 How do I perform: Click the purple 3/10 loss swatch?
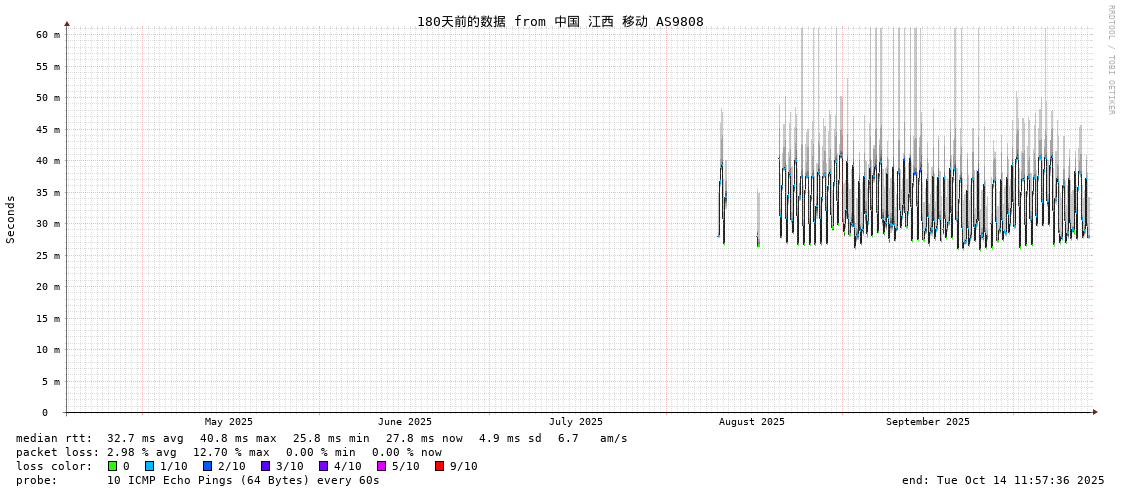click(265, 466)
